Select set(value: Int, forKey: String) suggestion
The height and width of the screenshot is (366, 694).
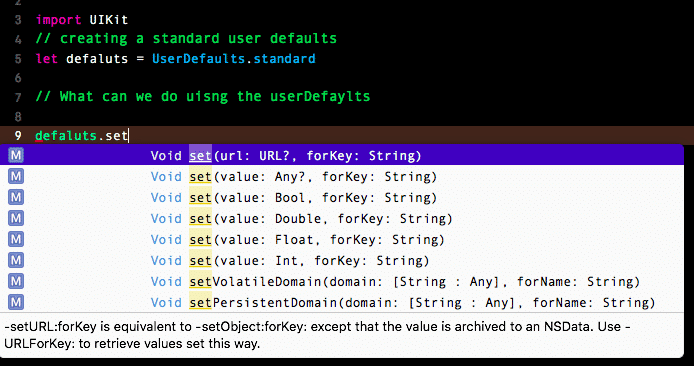[342, 260]
